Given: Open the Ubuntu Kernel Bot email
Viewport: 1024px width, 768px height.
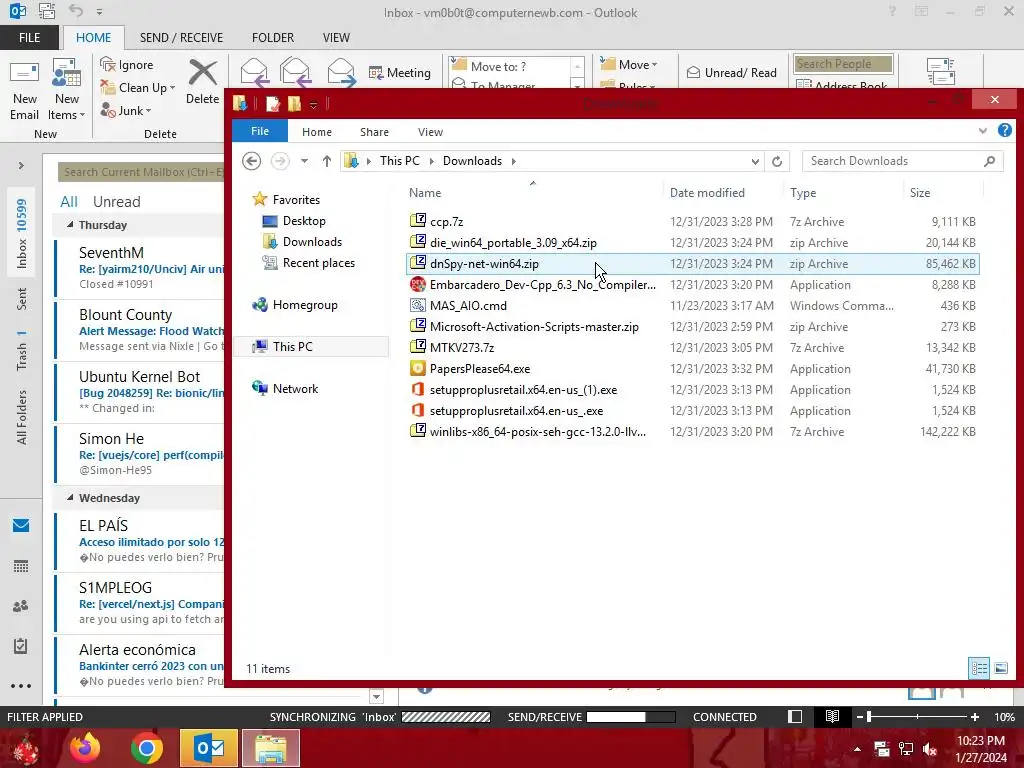Looking at the screenshot, I should pos(140,392).
